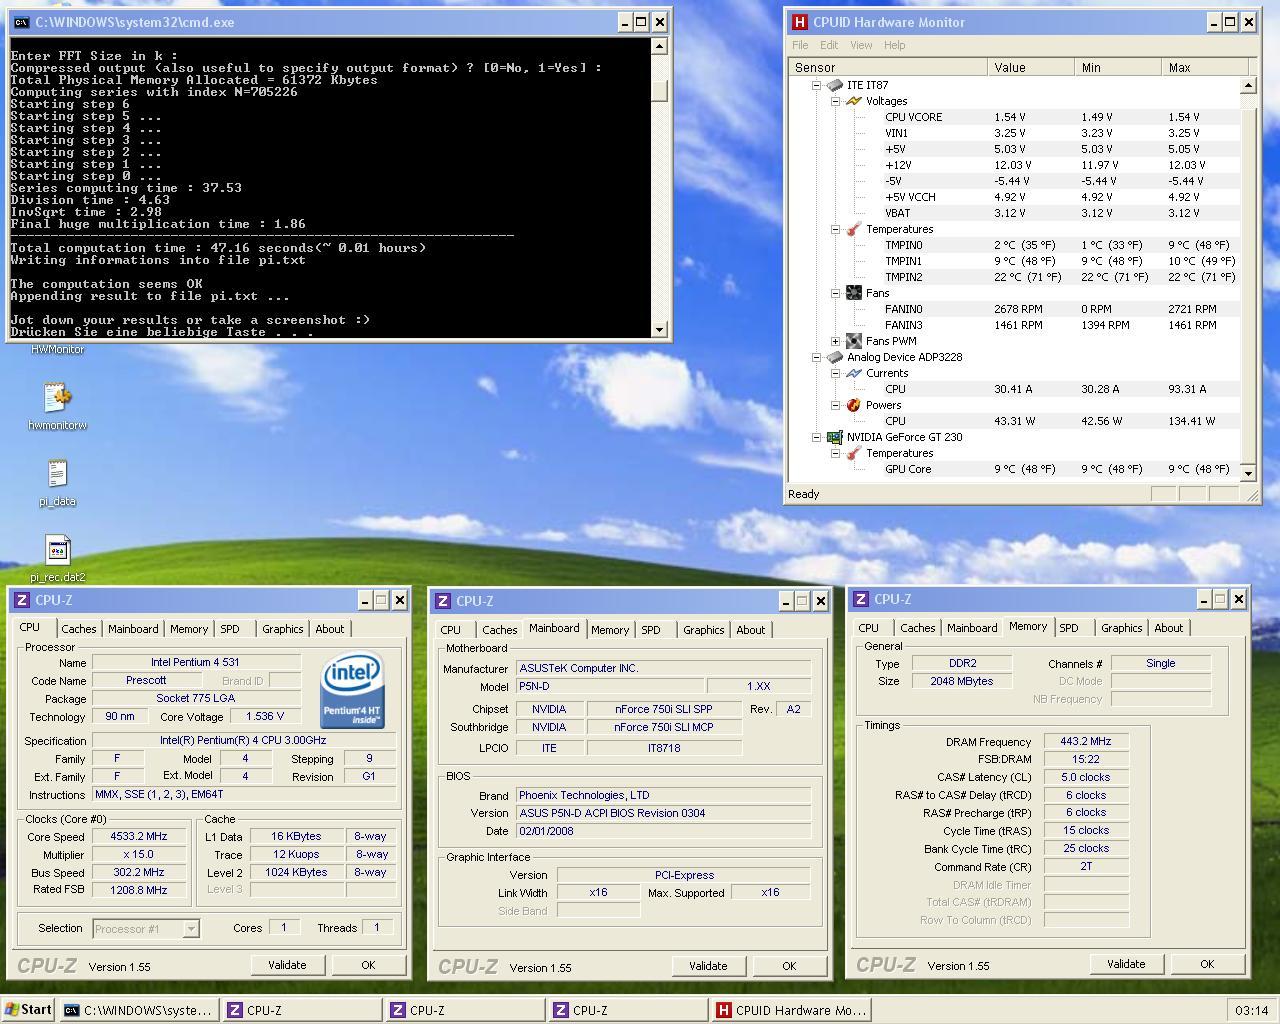The height and width of the screenshot is (1024, 1280).
Task: Switch to Graphics tab in Memory window
Action: coord(1121,628)
